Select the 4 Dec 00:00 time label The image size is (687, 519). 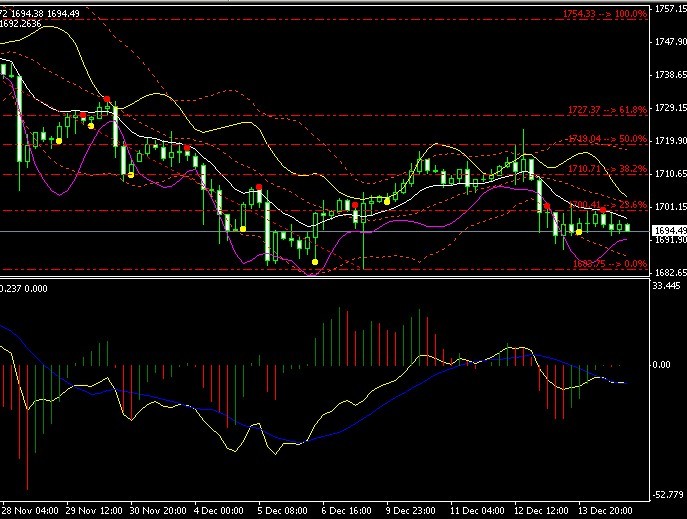[x=219, y=511]
